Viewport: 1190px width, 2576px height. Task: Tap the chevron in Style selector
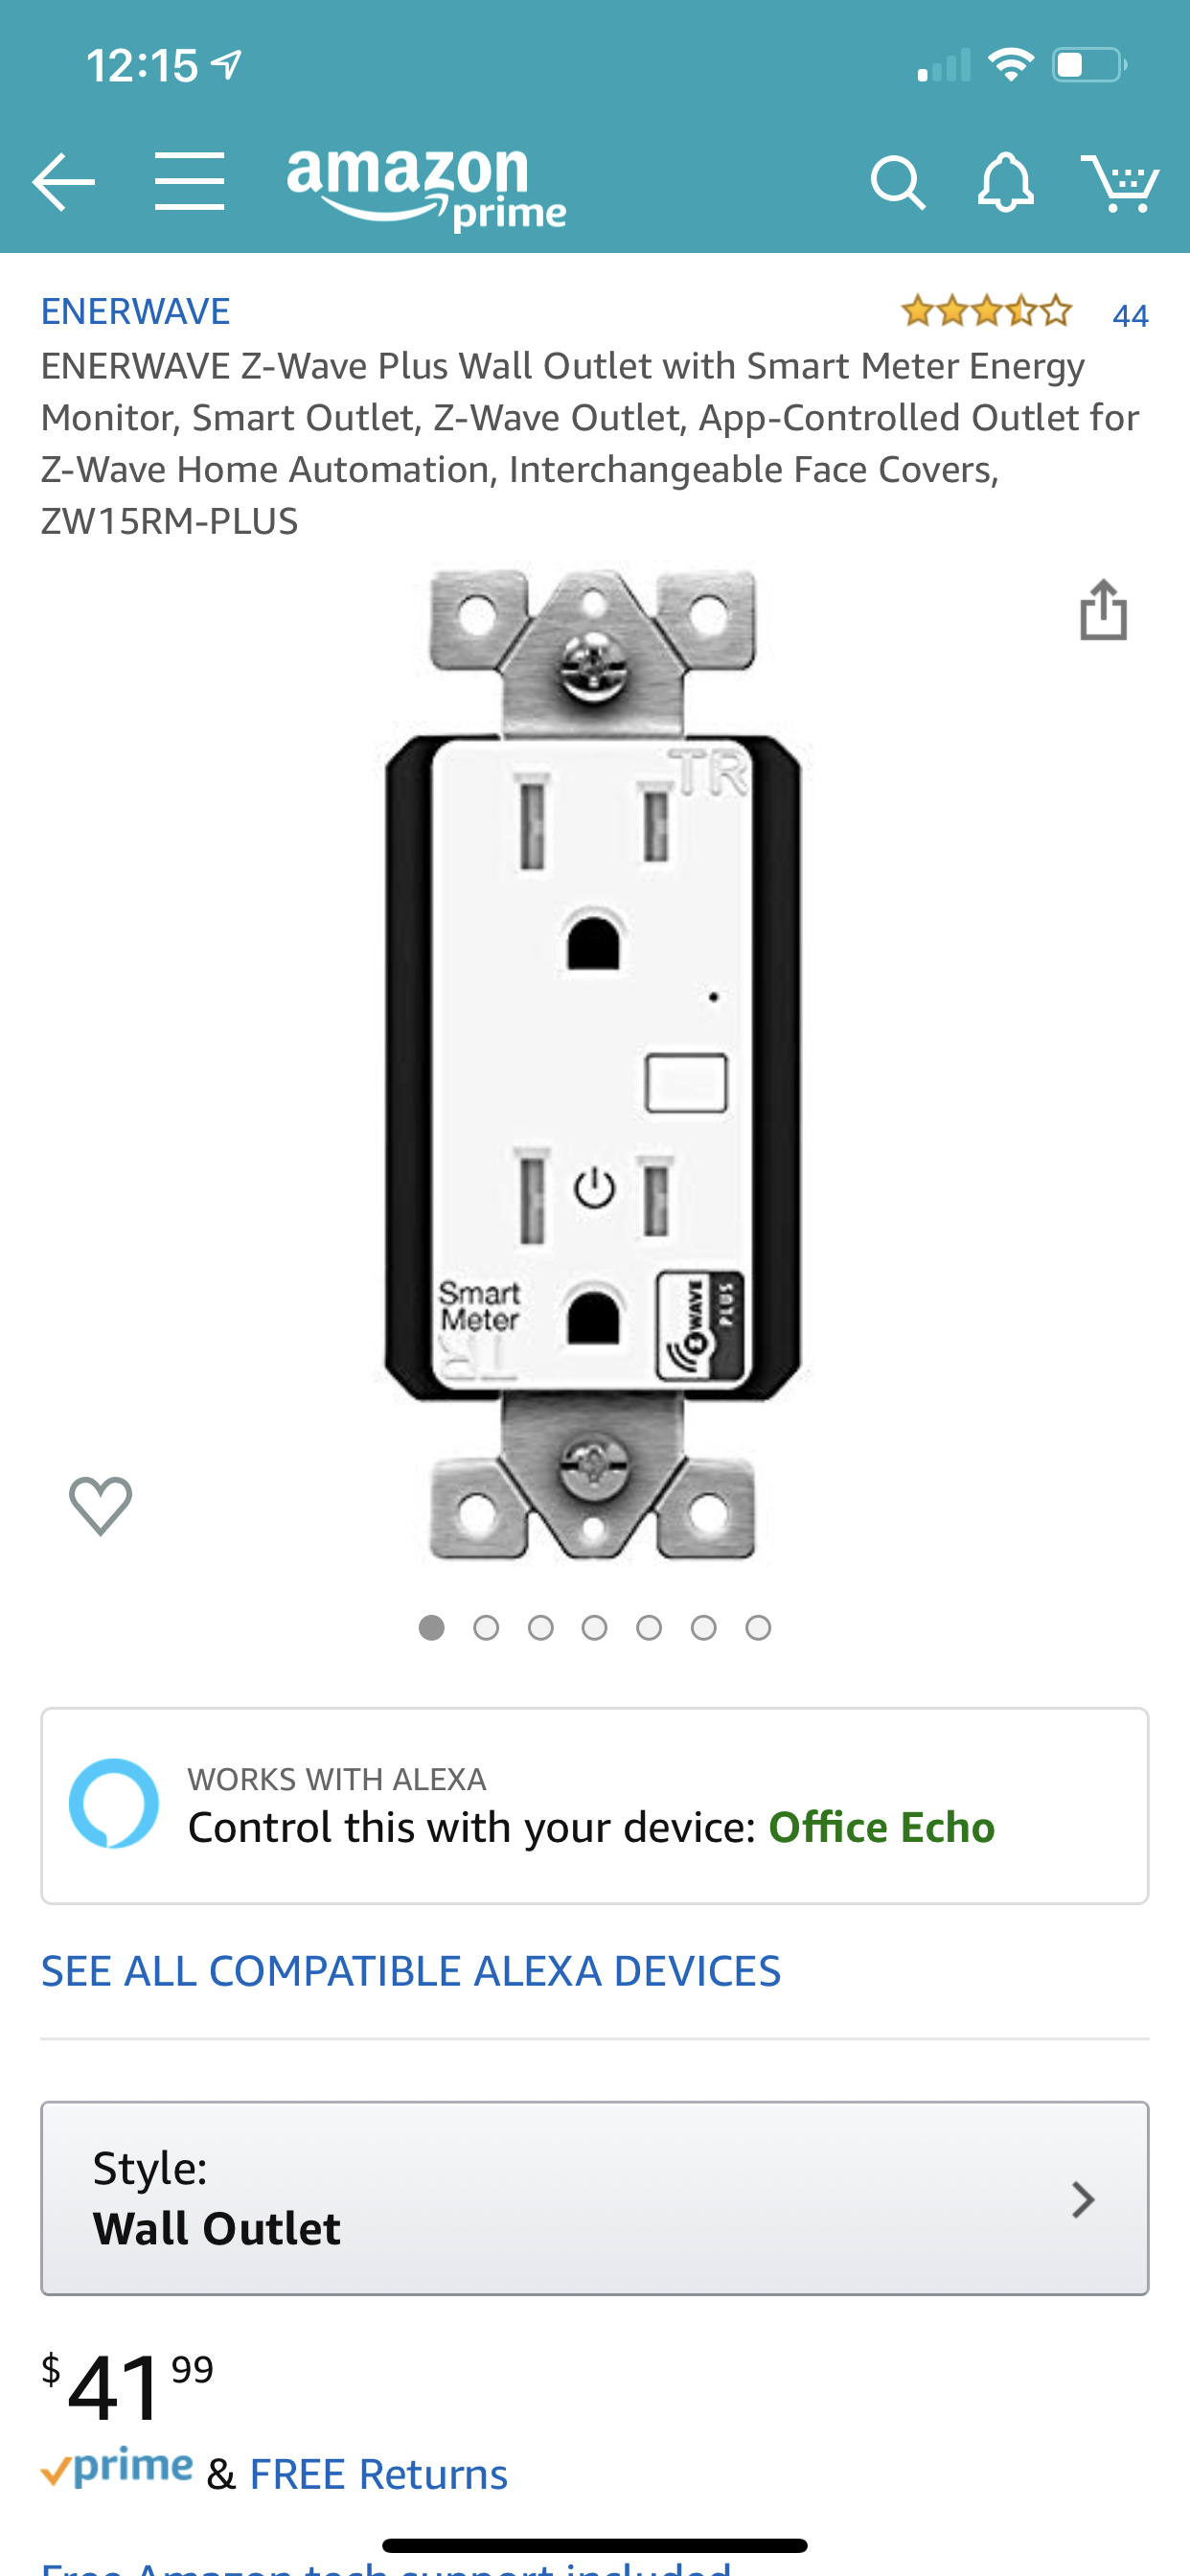[1082, 2199]
